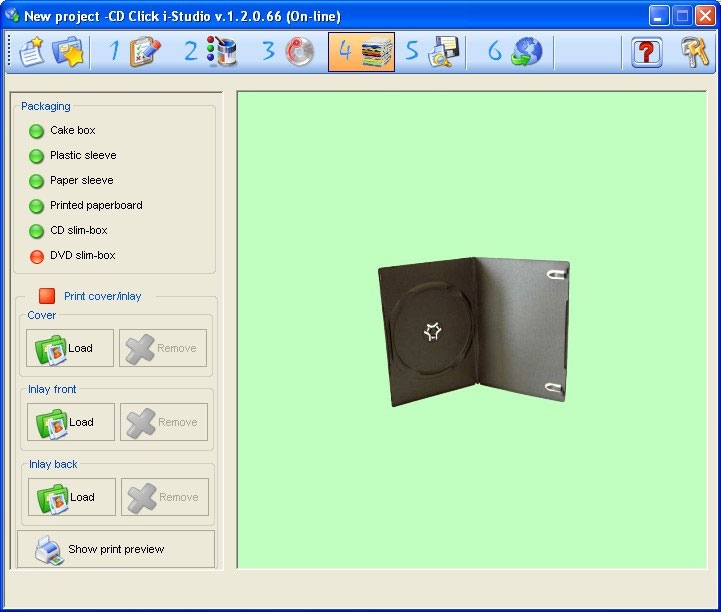This screenshot has width=721, height=612.
Task: Go to step 3 disc icon
Action: click(x=287, y=51)
